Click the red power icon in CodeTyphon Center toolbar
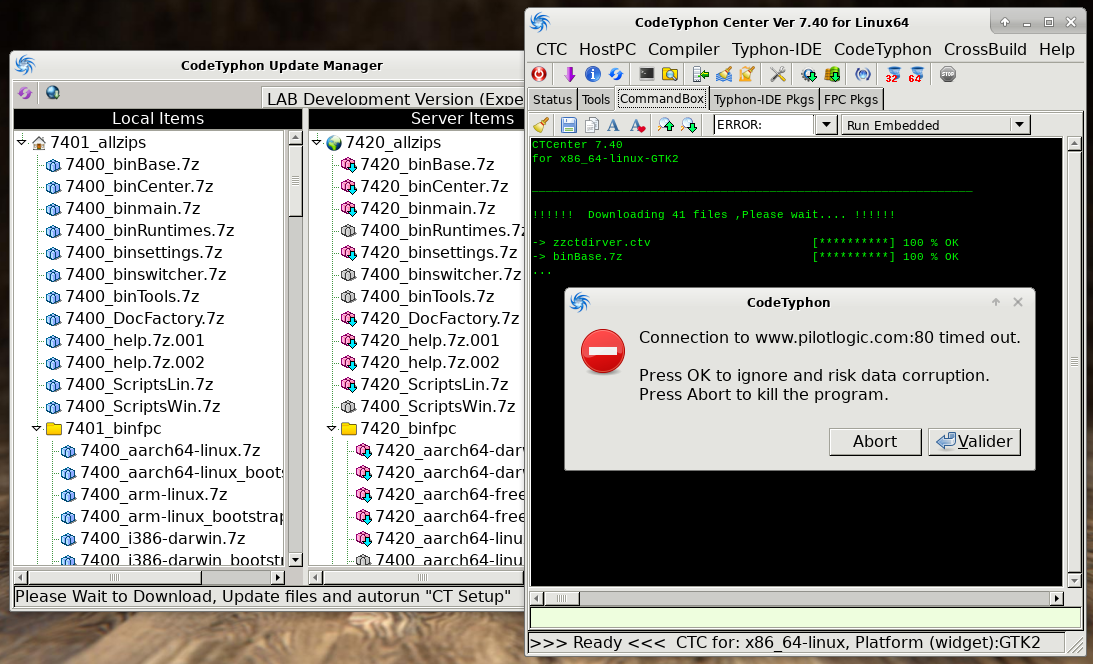Screen dimensions: 1093x664 539,75
